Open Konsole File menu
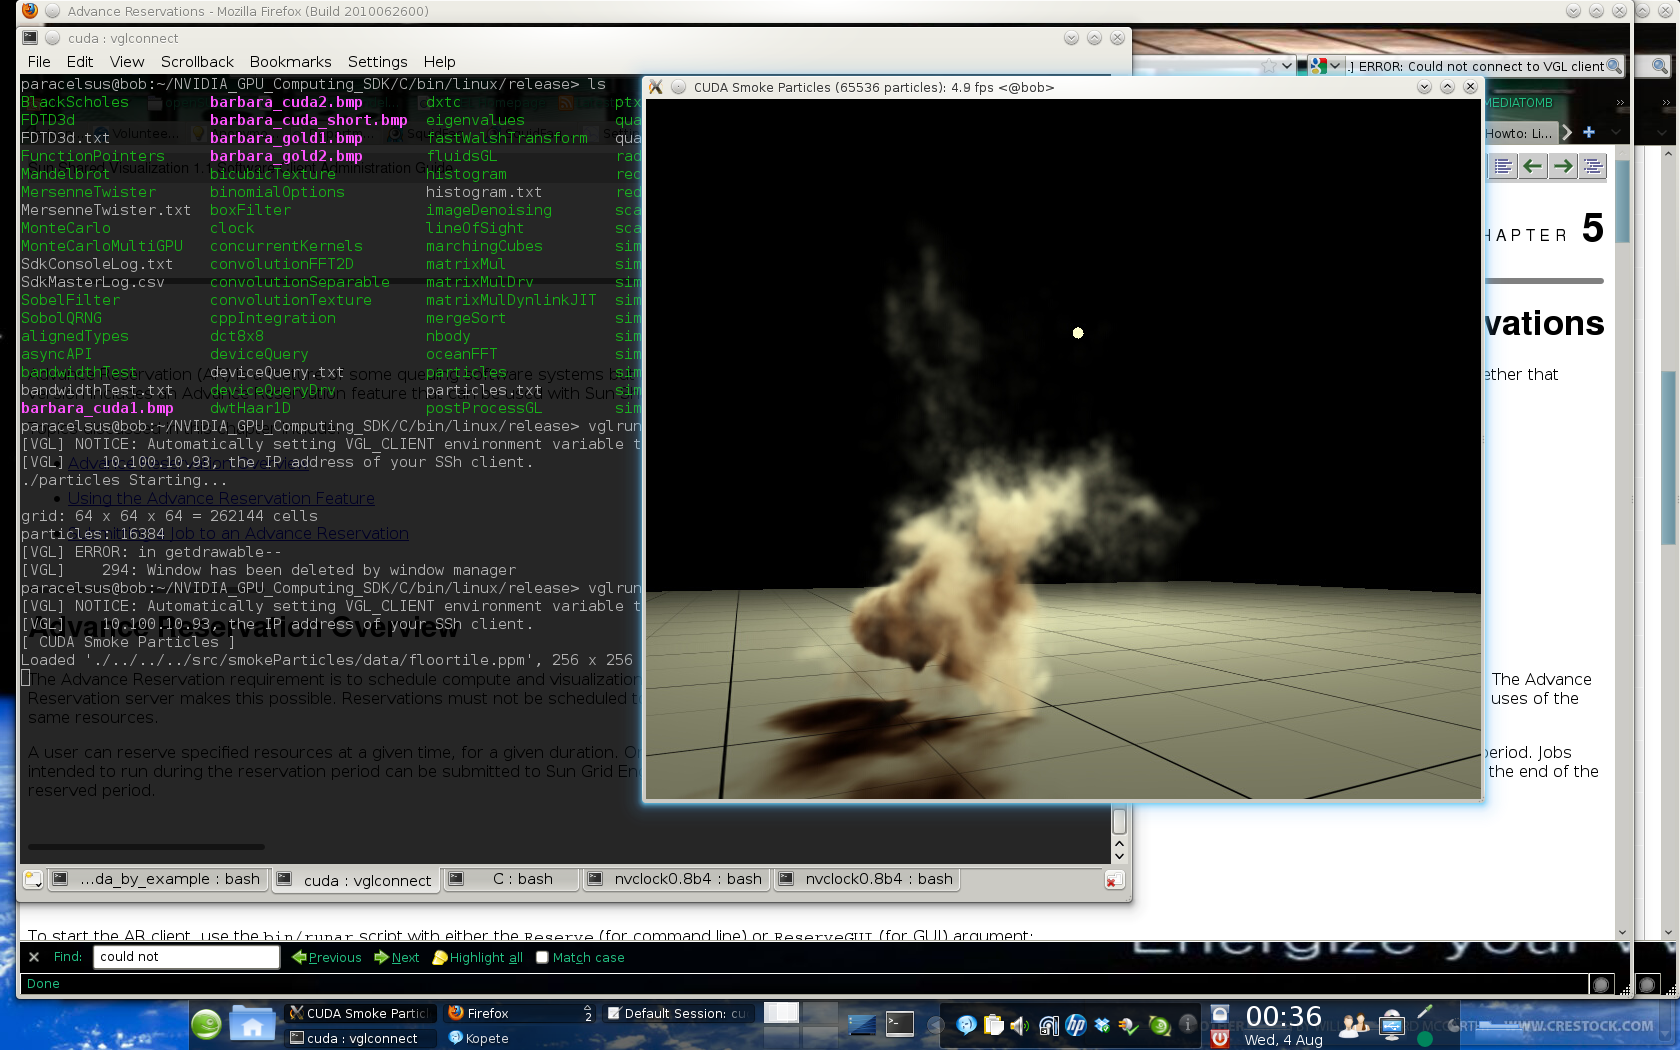This screenshot has width=1680, height=1050. click(39, 62)
